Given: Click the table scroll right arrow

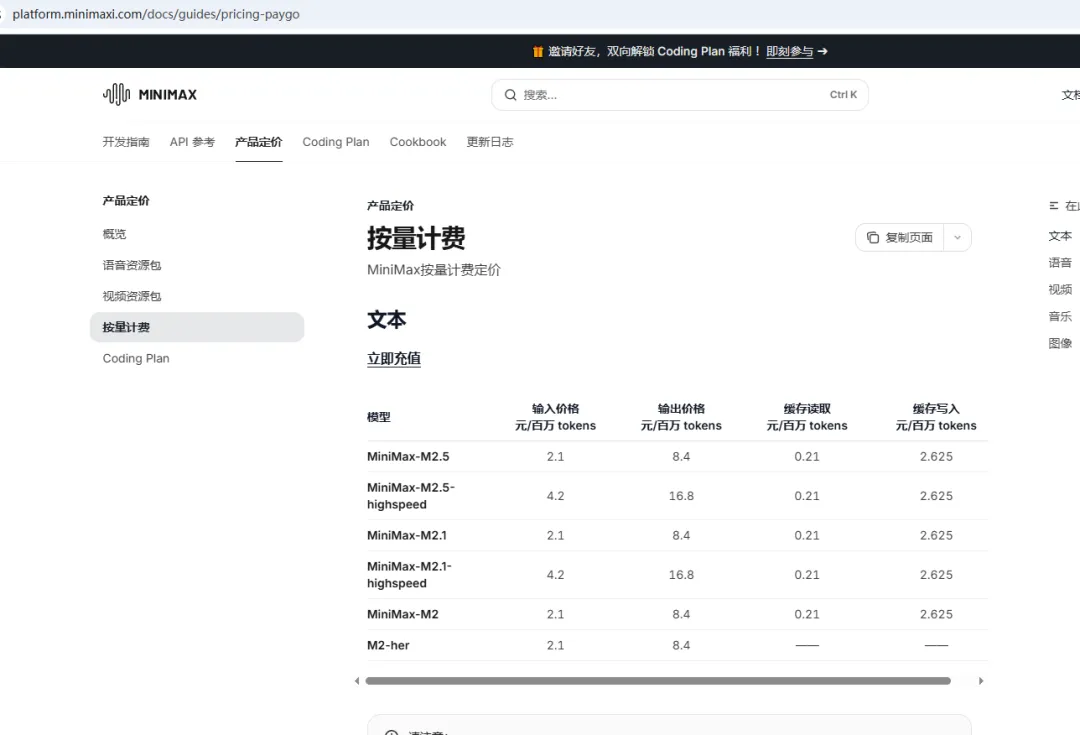Looking at the screenshot, I should [981, 681].
